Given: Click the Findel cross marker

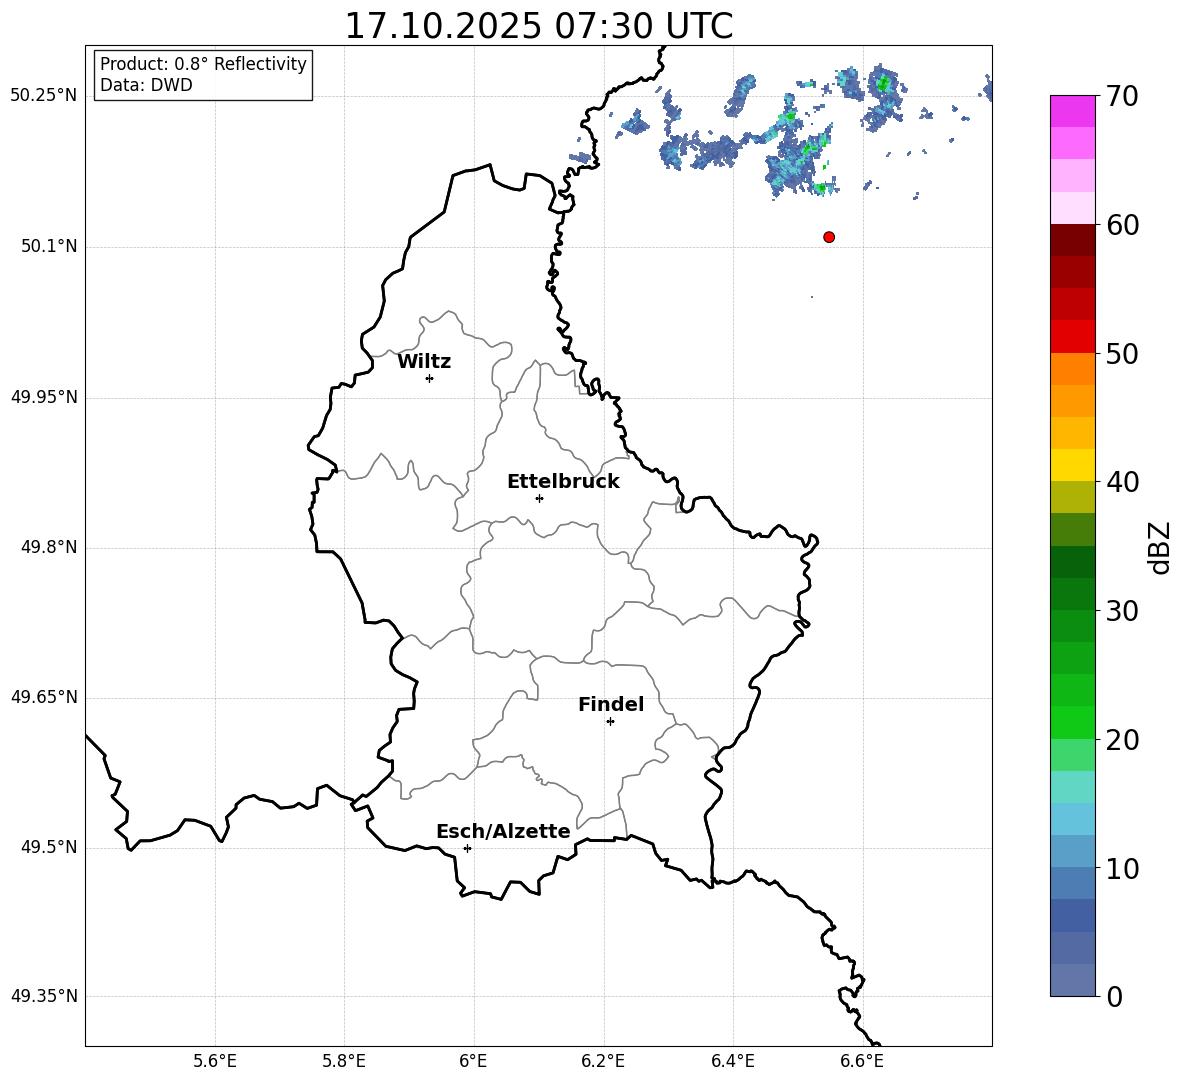Looking at the screenshot, I should pos(610,722).
